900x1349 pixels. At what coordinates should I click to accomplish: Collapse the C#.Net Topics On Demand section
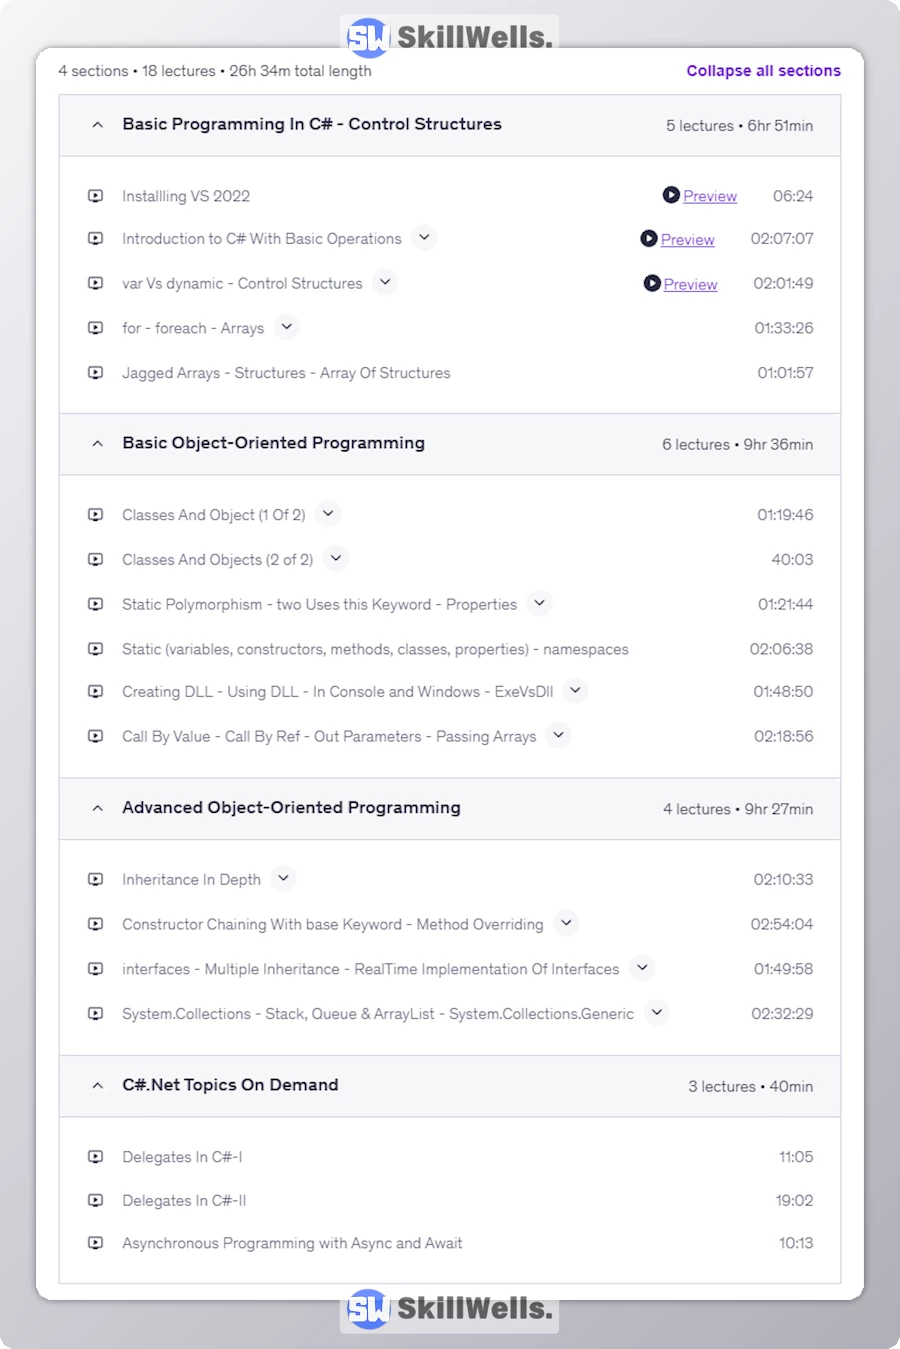click(97, 1086)
